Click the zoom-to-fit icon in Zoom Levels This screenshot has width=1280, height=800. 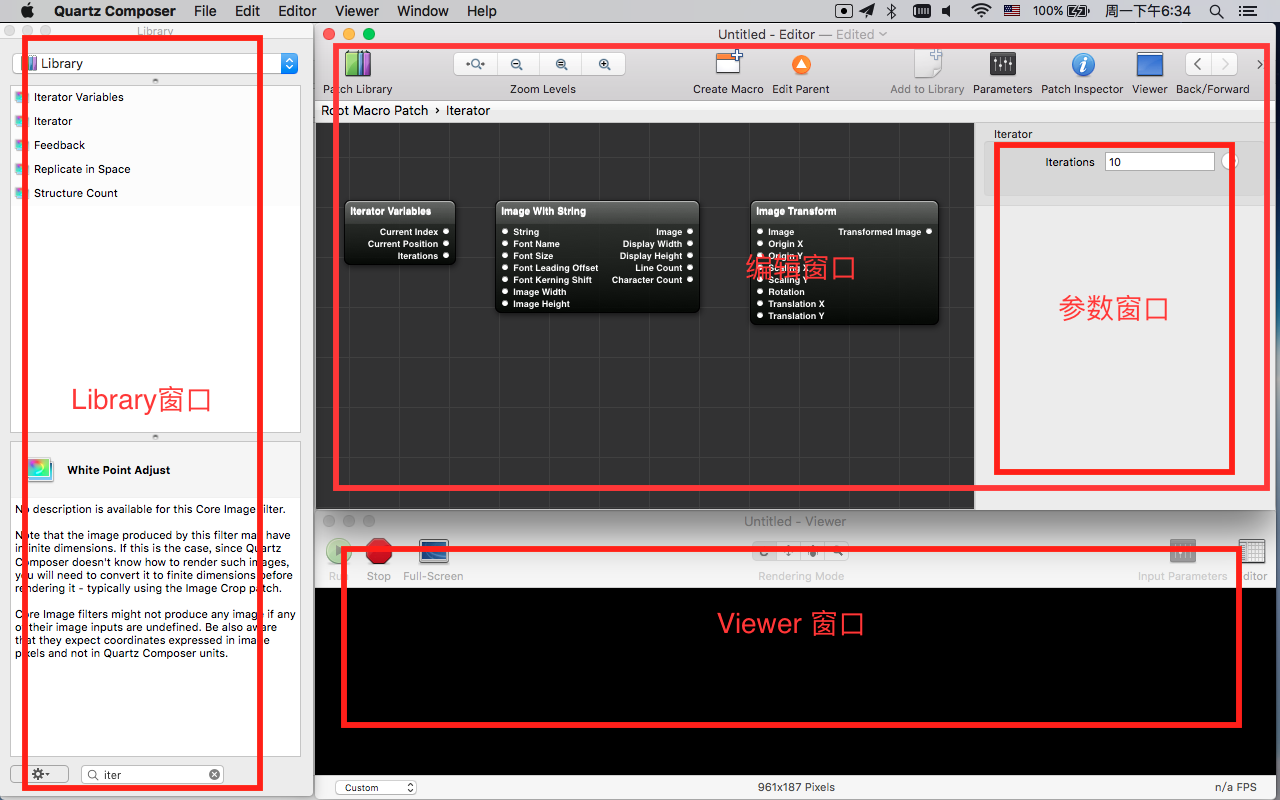pos(475,64)
